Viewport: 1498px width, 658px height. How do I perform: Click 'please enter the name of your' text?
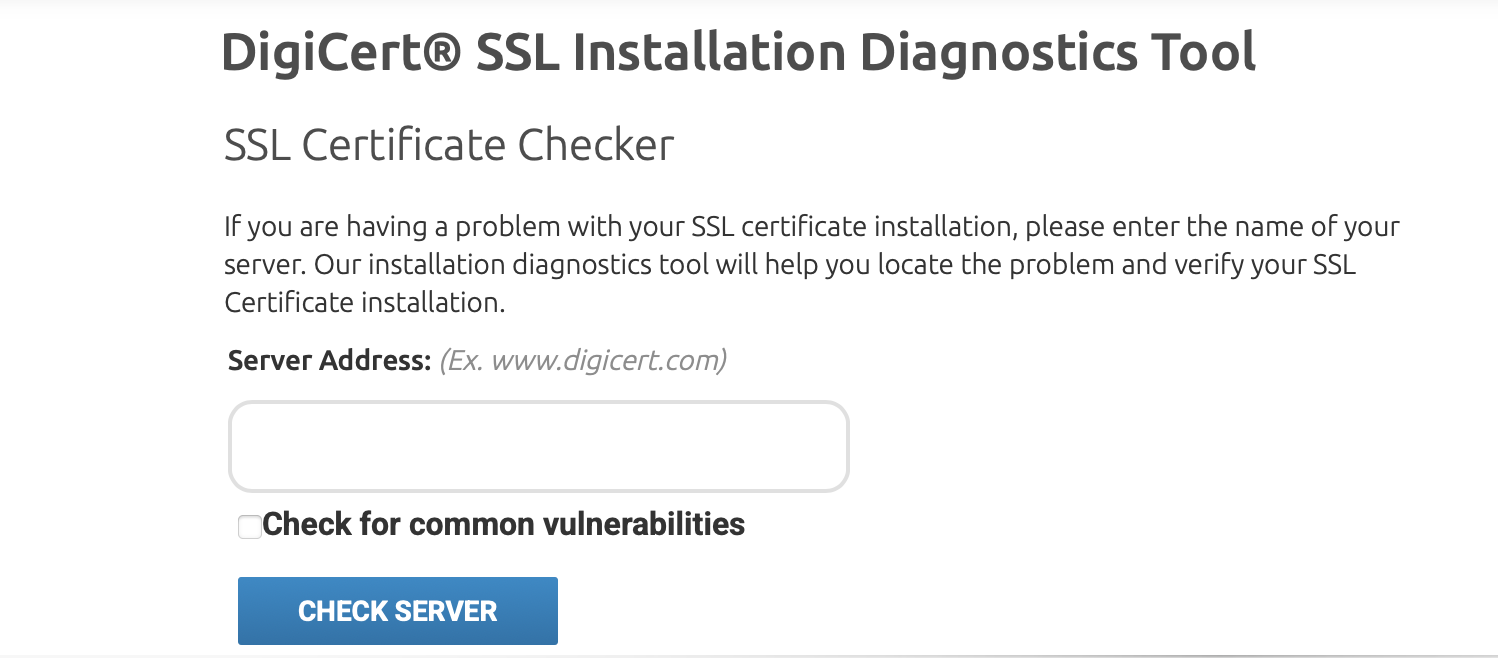click(1212, 227)
